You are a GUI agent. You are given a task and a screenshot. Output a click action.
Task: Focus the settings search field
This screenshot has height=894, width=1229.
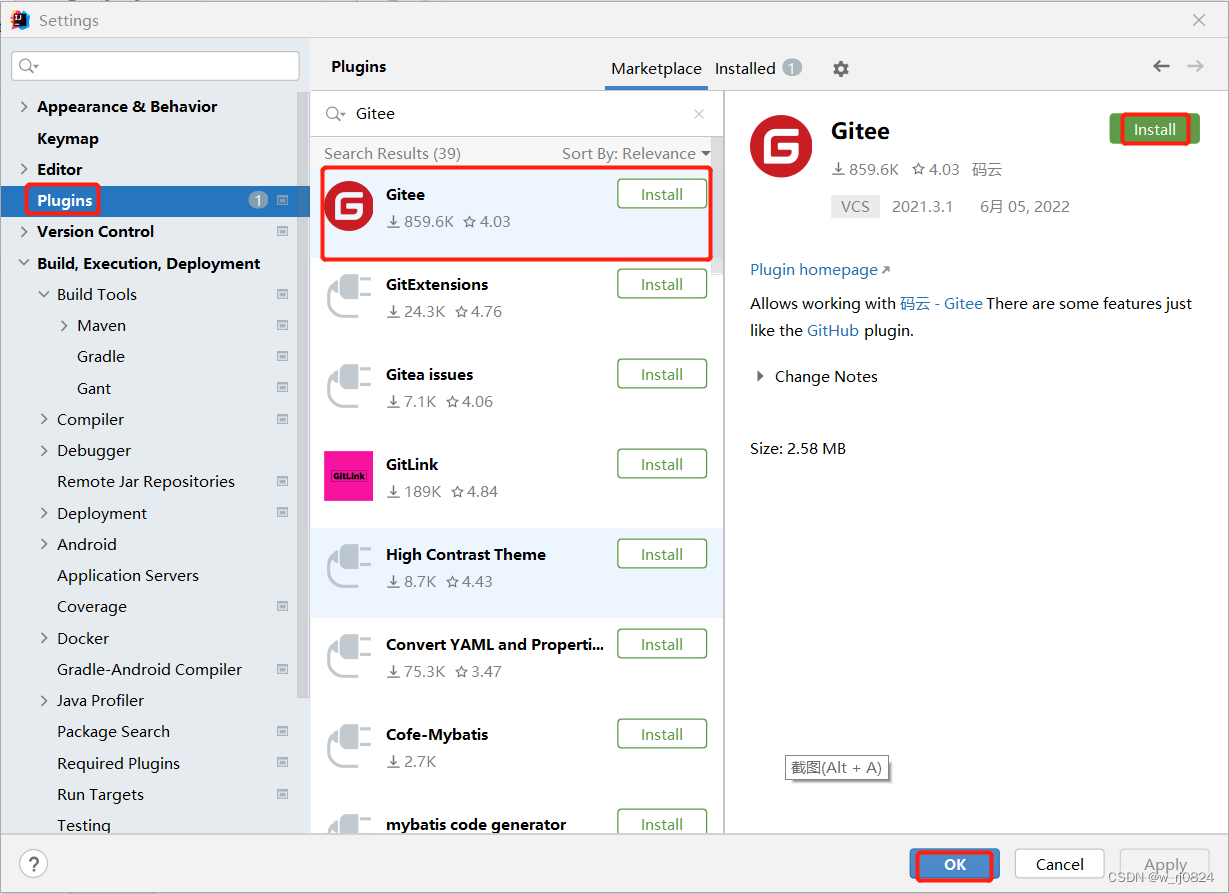tap(155, 66)
